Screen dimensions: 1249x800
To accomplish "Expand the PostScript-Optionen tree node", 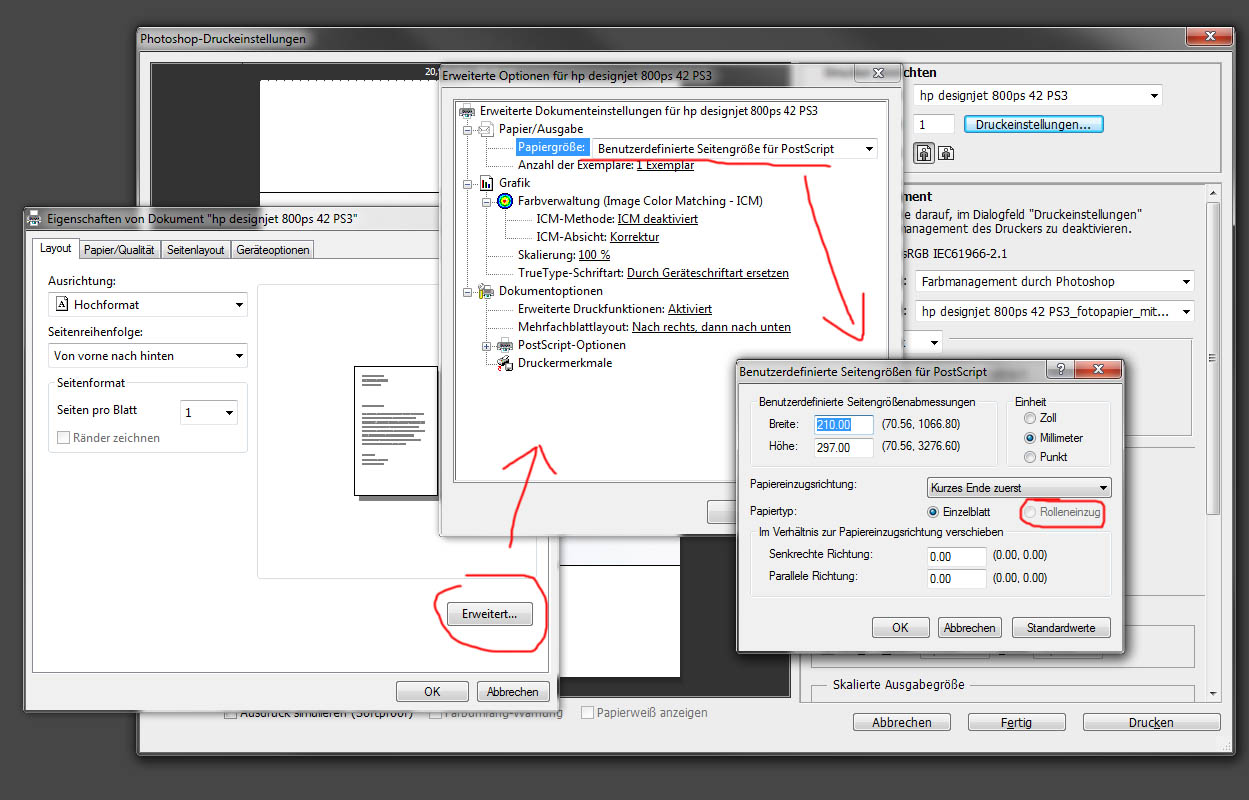I will (x=486, y=345).
